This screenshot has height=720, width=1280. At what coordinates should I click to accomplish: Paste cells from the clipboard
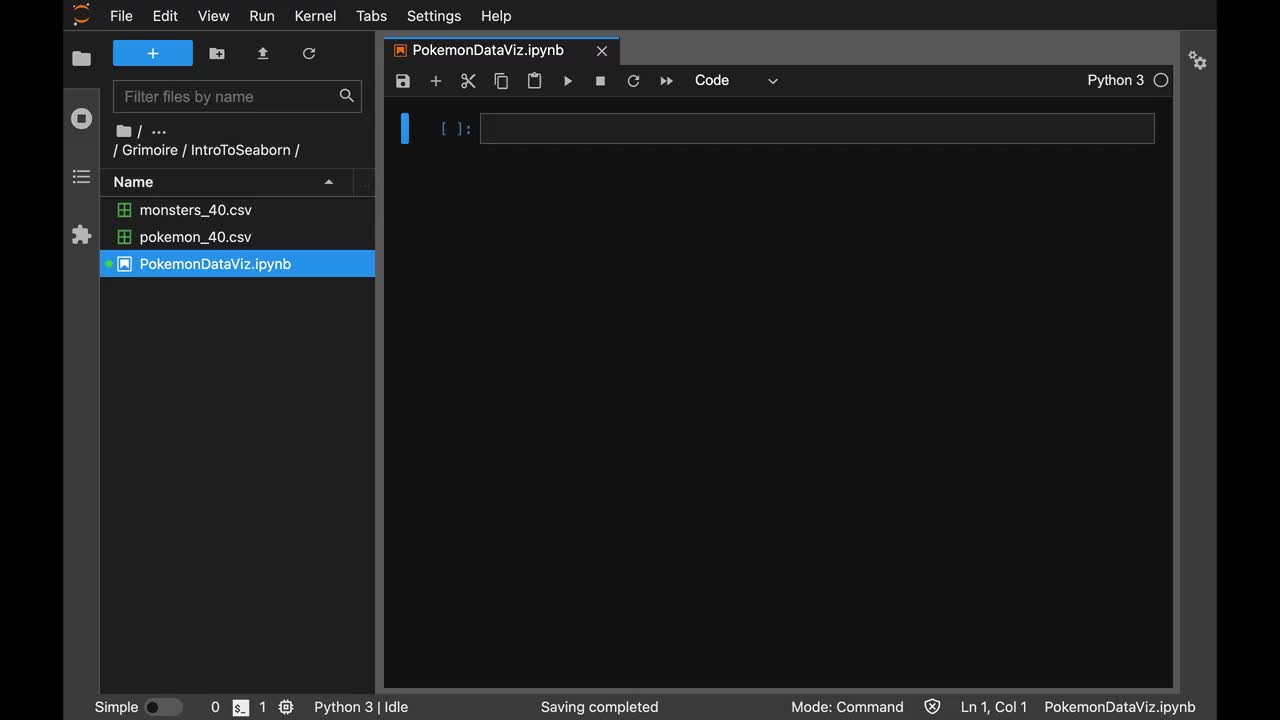point(534,81)
